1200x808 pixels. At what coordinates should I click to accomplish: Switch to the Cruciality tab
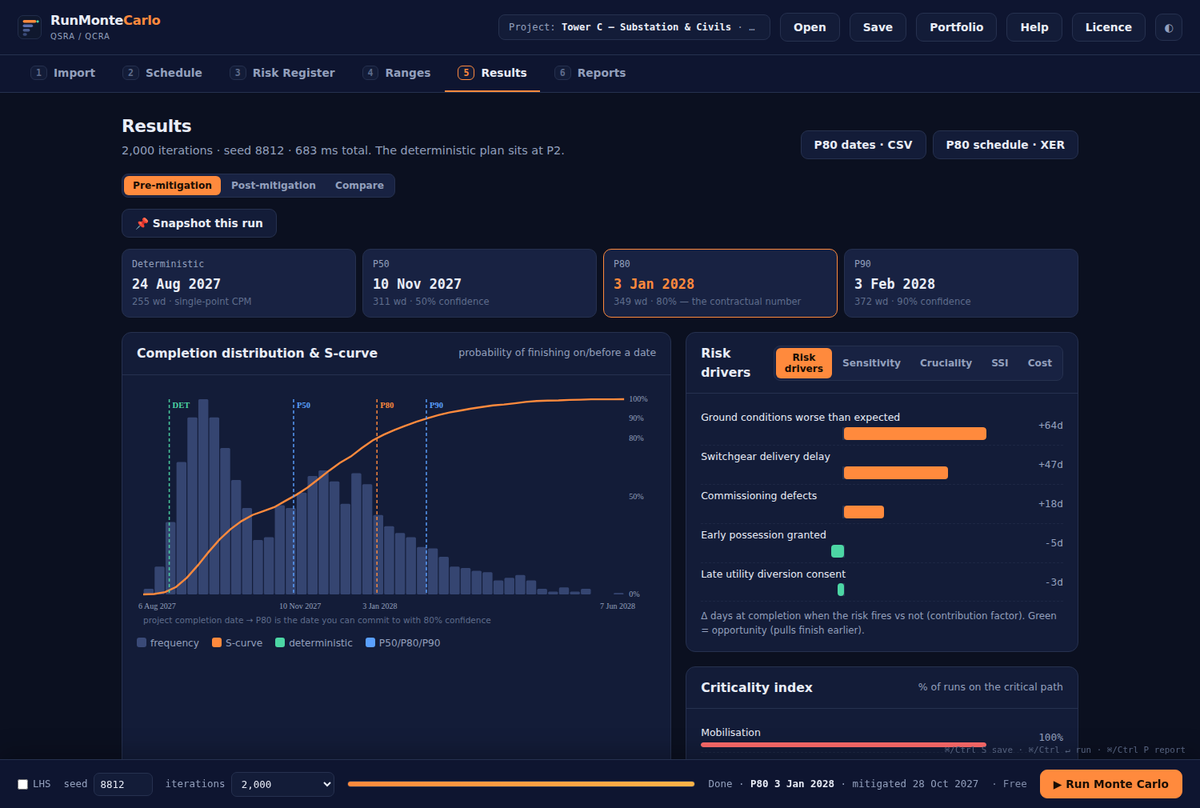click(x=946, y=363)
